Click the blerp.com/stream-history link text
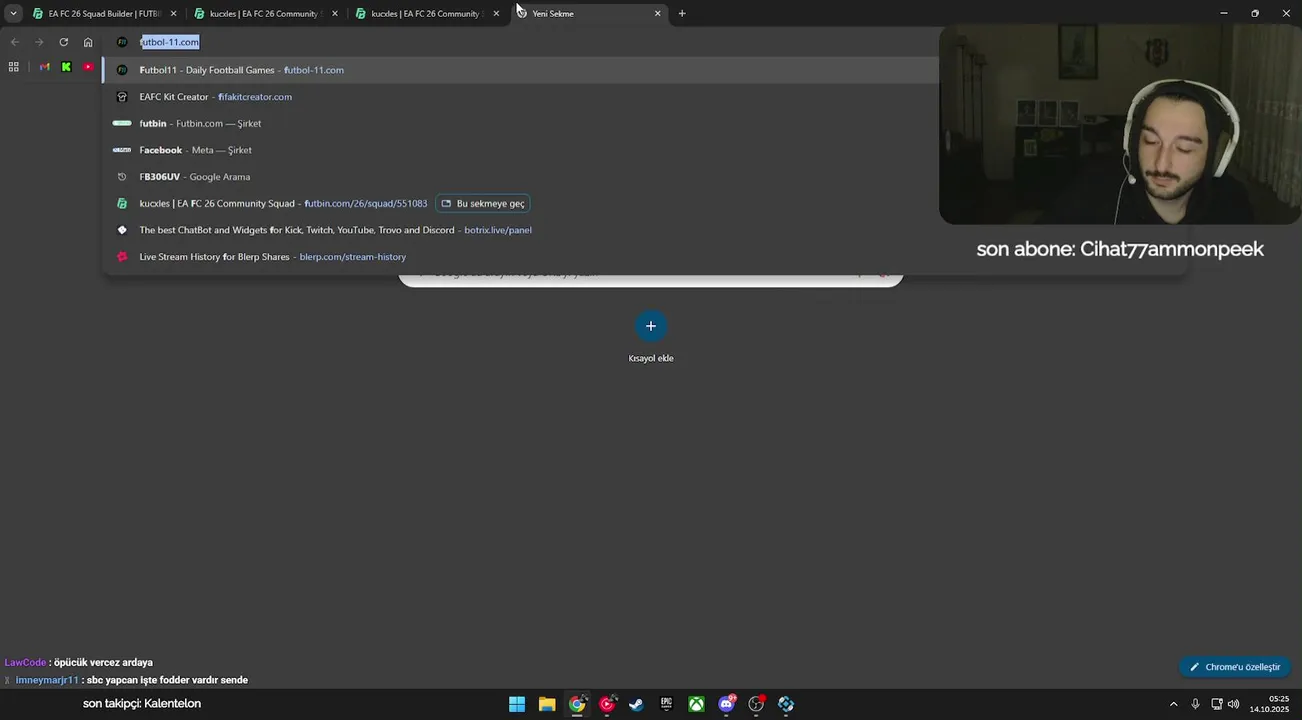The image size is (1302, 720). point(353,257)
